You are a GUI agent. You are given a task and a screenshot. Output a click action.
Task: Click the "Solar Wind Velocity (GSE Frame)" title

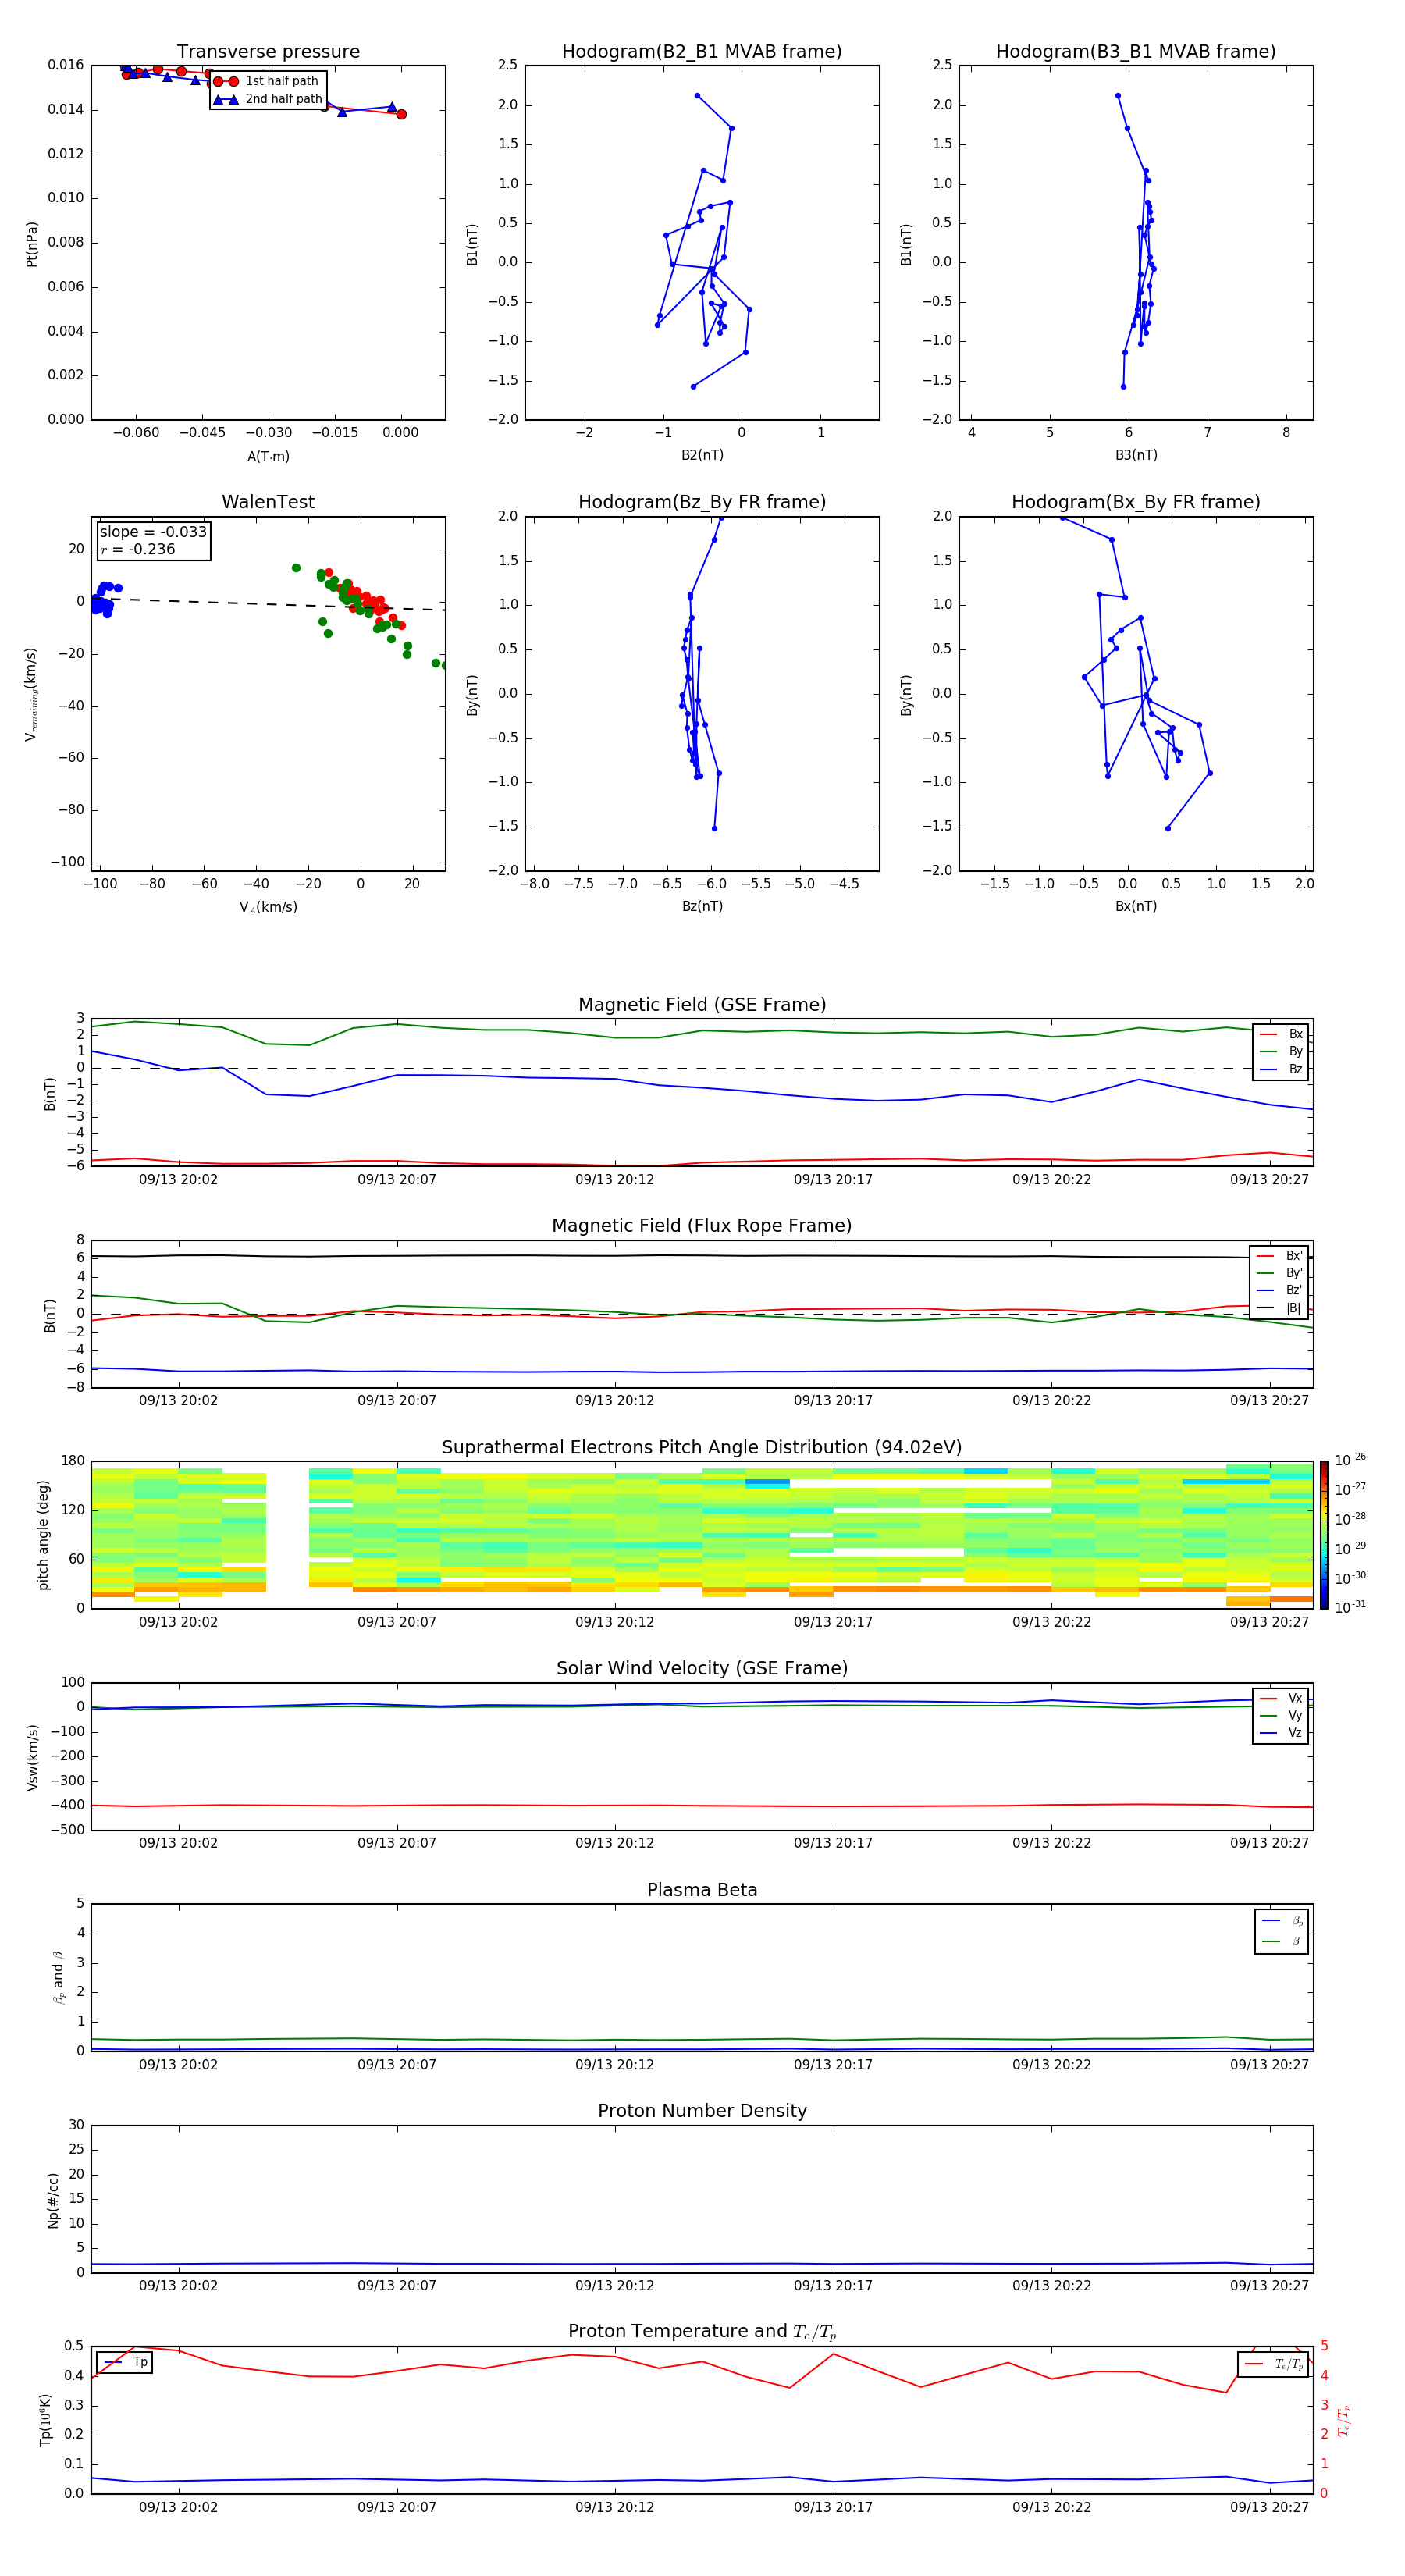coord(702,1668)
